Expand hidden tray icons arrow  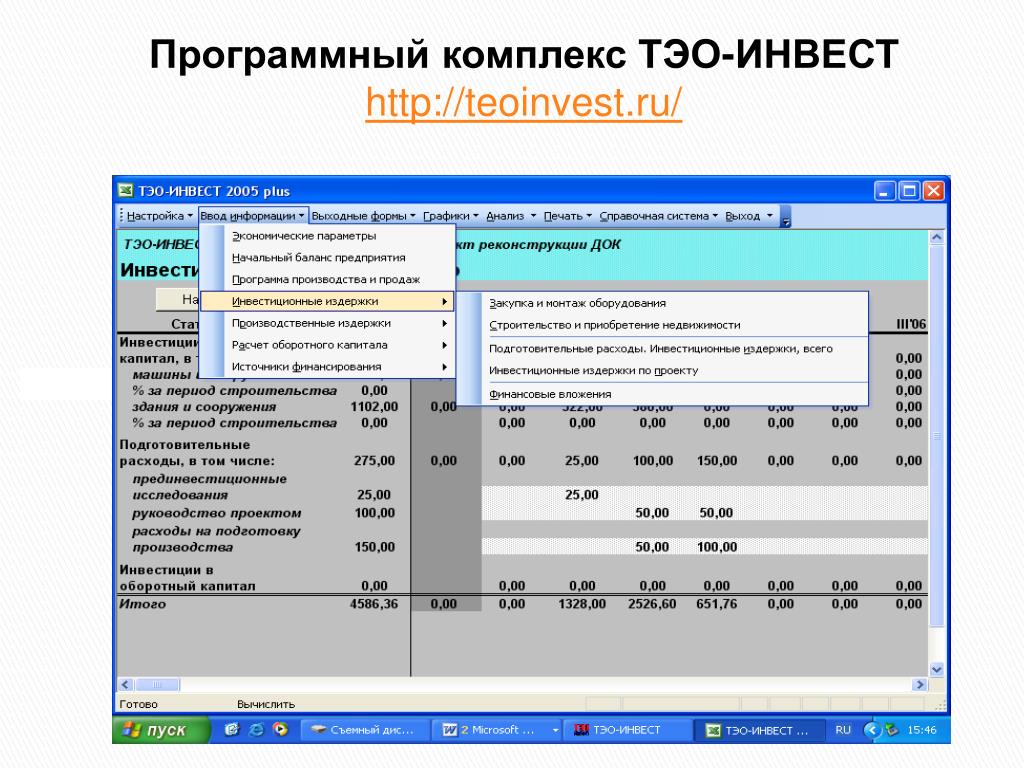pos(872,730)
